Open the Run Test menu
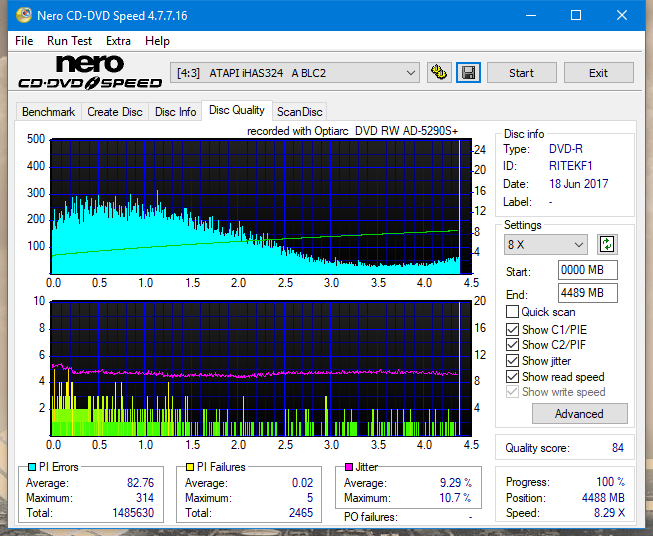This screenshot has height=536, width=653. pos(69,41)
